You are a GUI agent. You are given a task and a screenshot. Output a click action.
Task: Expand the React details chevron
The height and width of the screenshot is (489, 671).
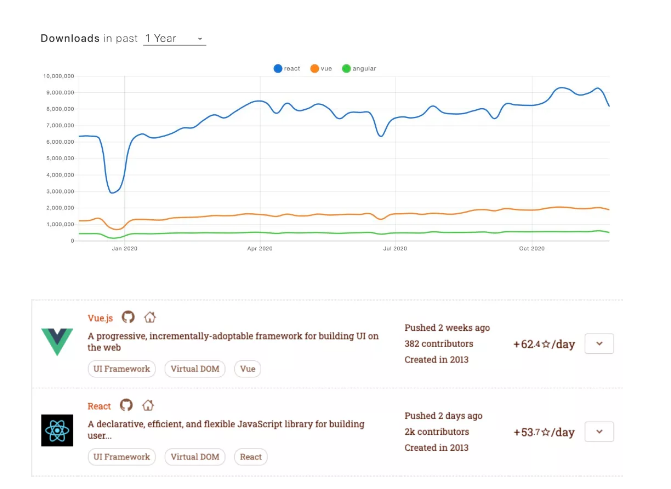click(x=599, y=432)
